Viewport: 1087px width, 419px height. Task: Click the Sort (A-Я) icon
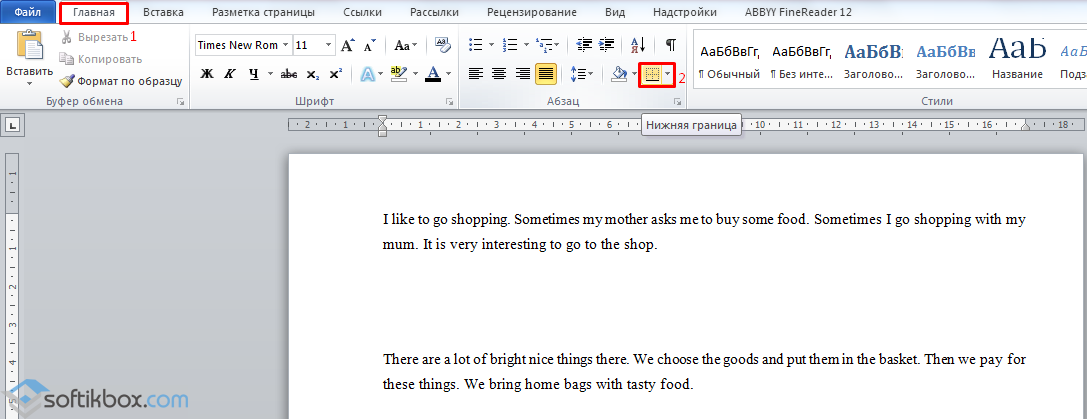(640, 45)
